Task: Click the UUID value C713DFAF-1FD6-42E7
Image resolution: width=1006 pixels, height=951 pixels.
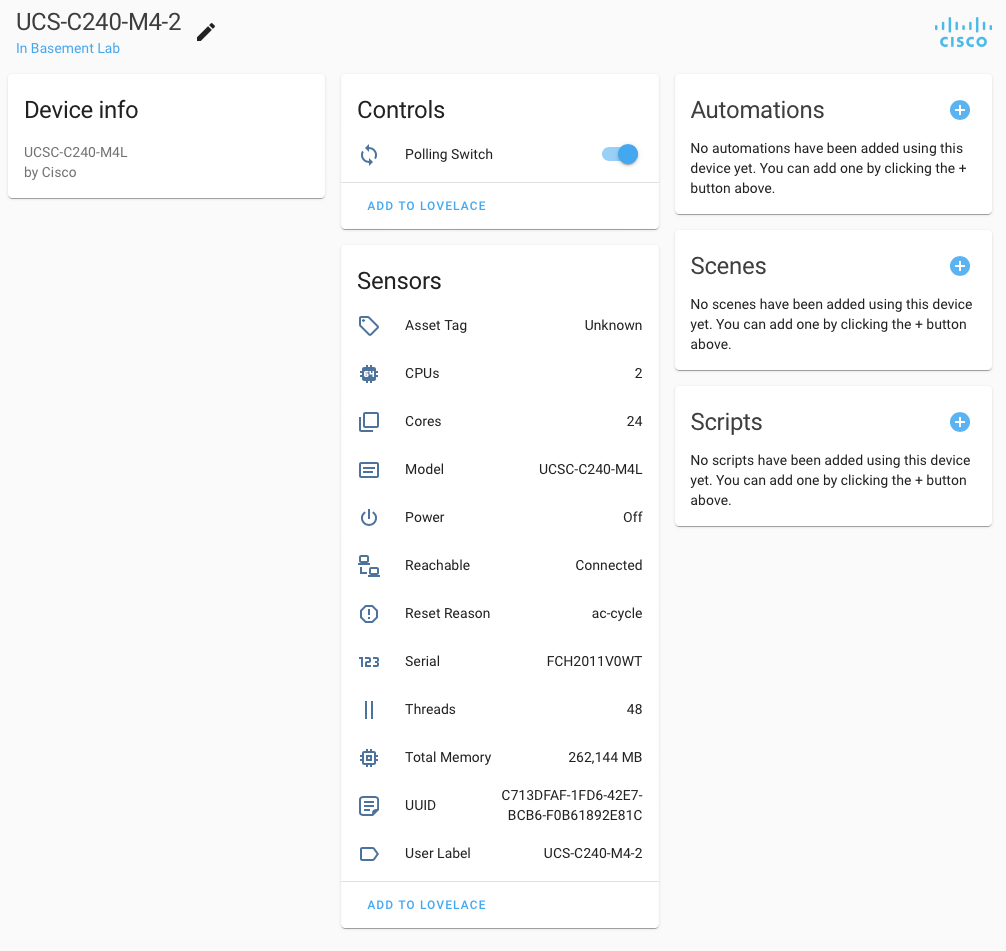Action: 572,805
